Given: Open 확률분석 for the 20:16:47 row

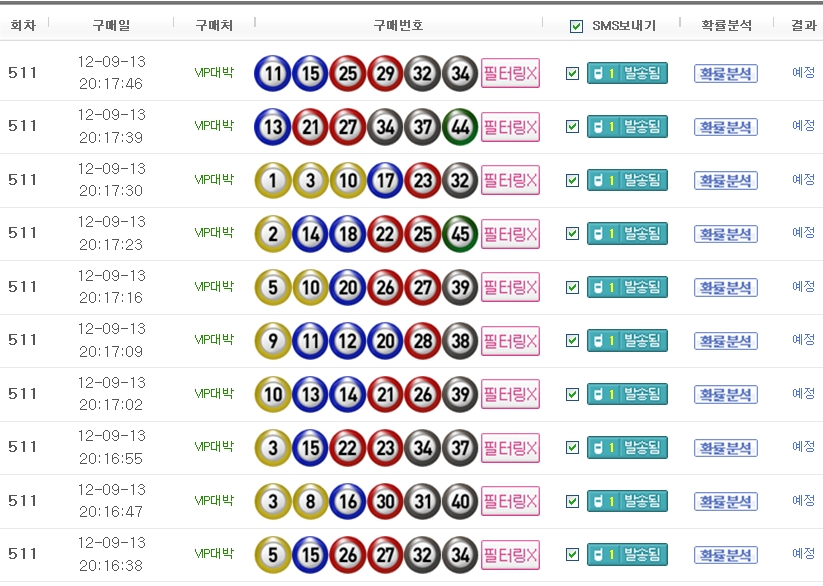Looking at the screenshot, I should pyautogui.click(x=726, y=501).
